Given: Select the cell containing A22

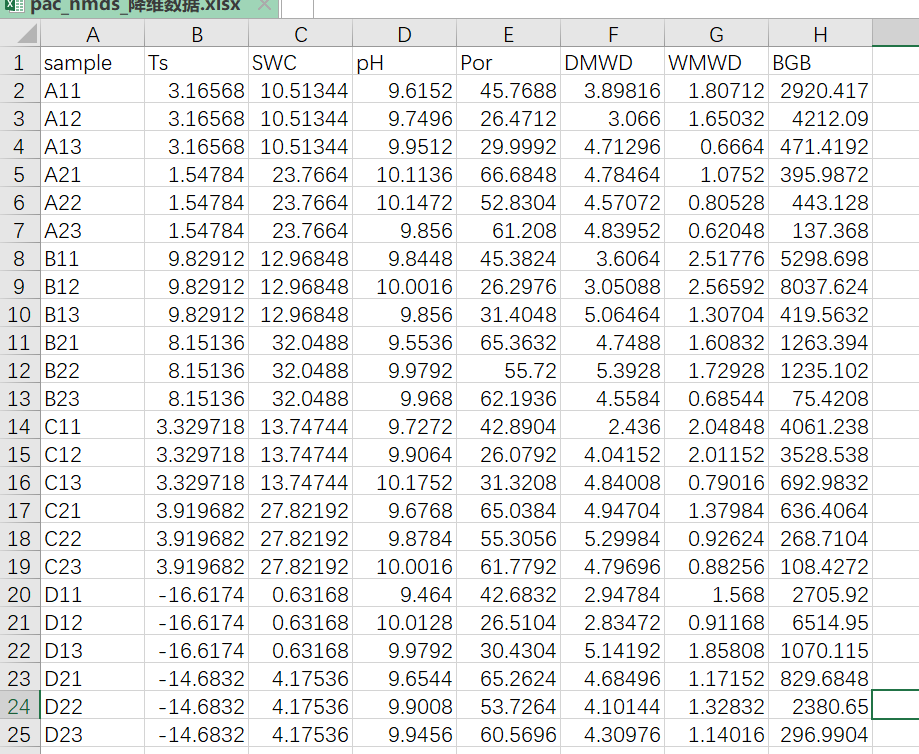Looking at the screenshot, I should point(93,202).
